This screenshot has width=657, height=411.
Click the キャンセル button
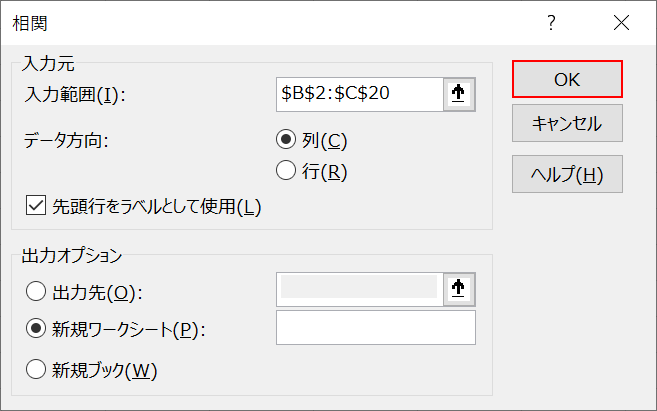pyautogui.click(x=567, y=124)
